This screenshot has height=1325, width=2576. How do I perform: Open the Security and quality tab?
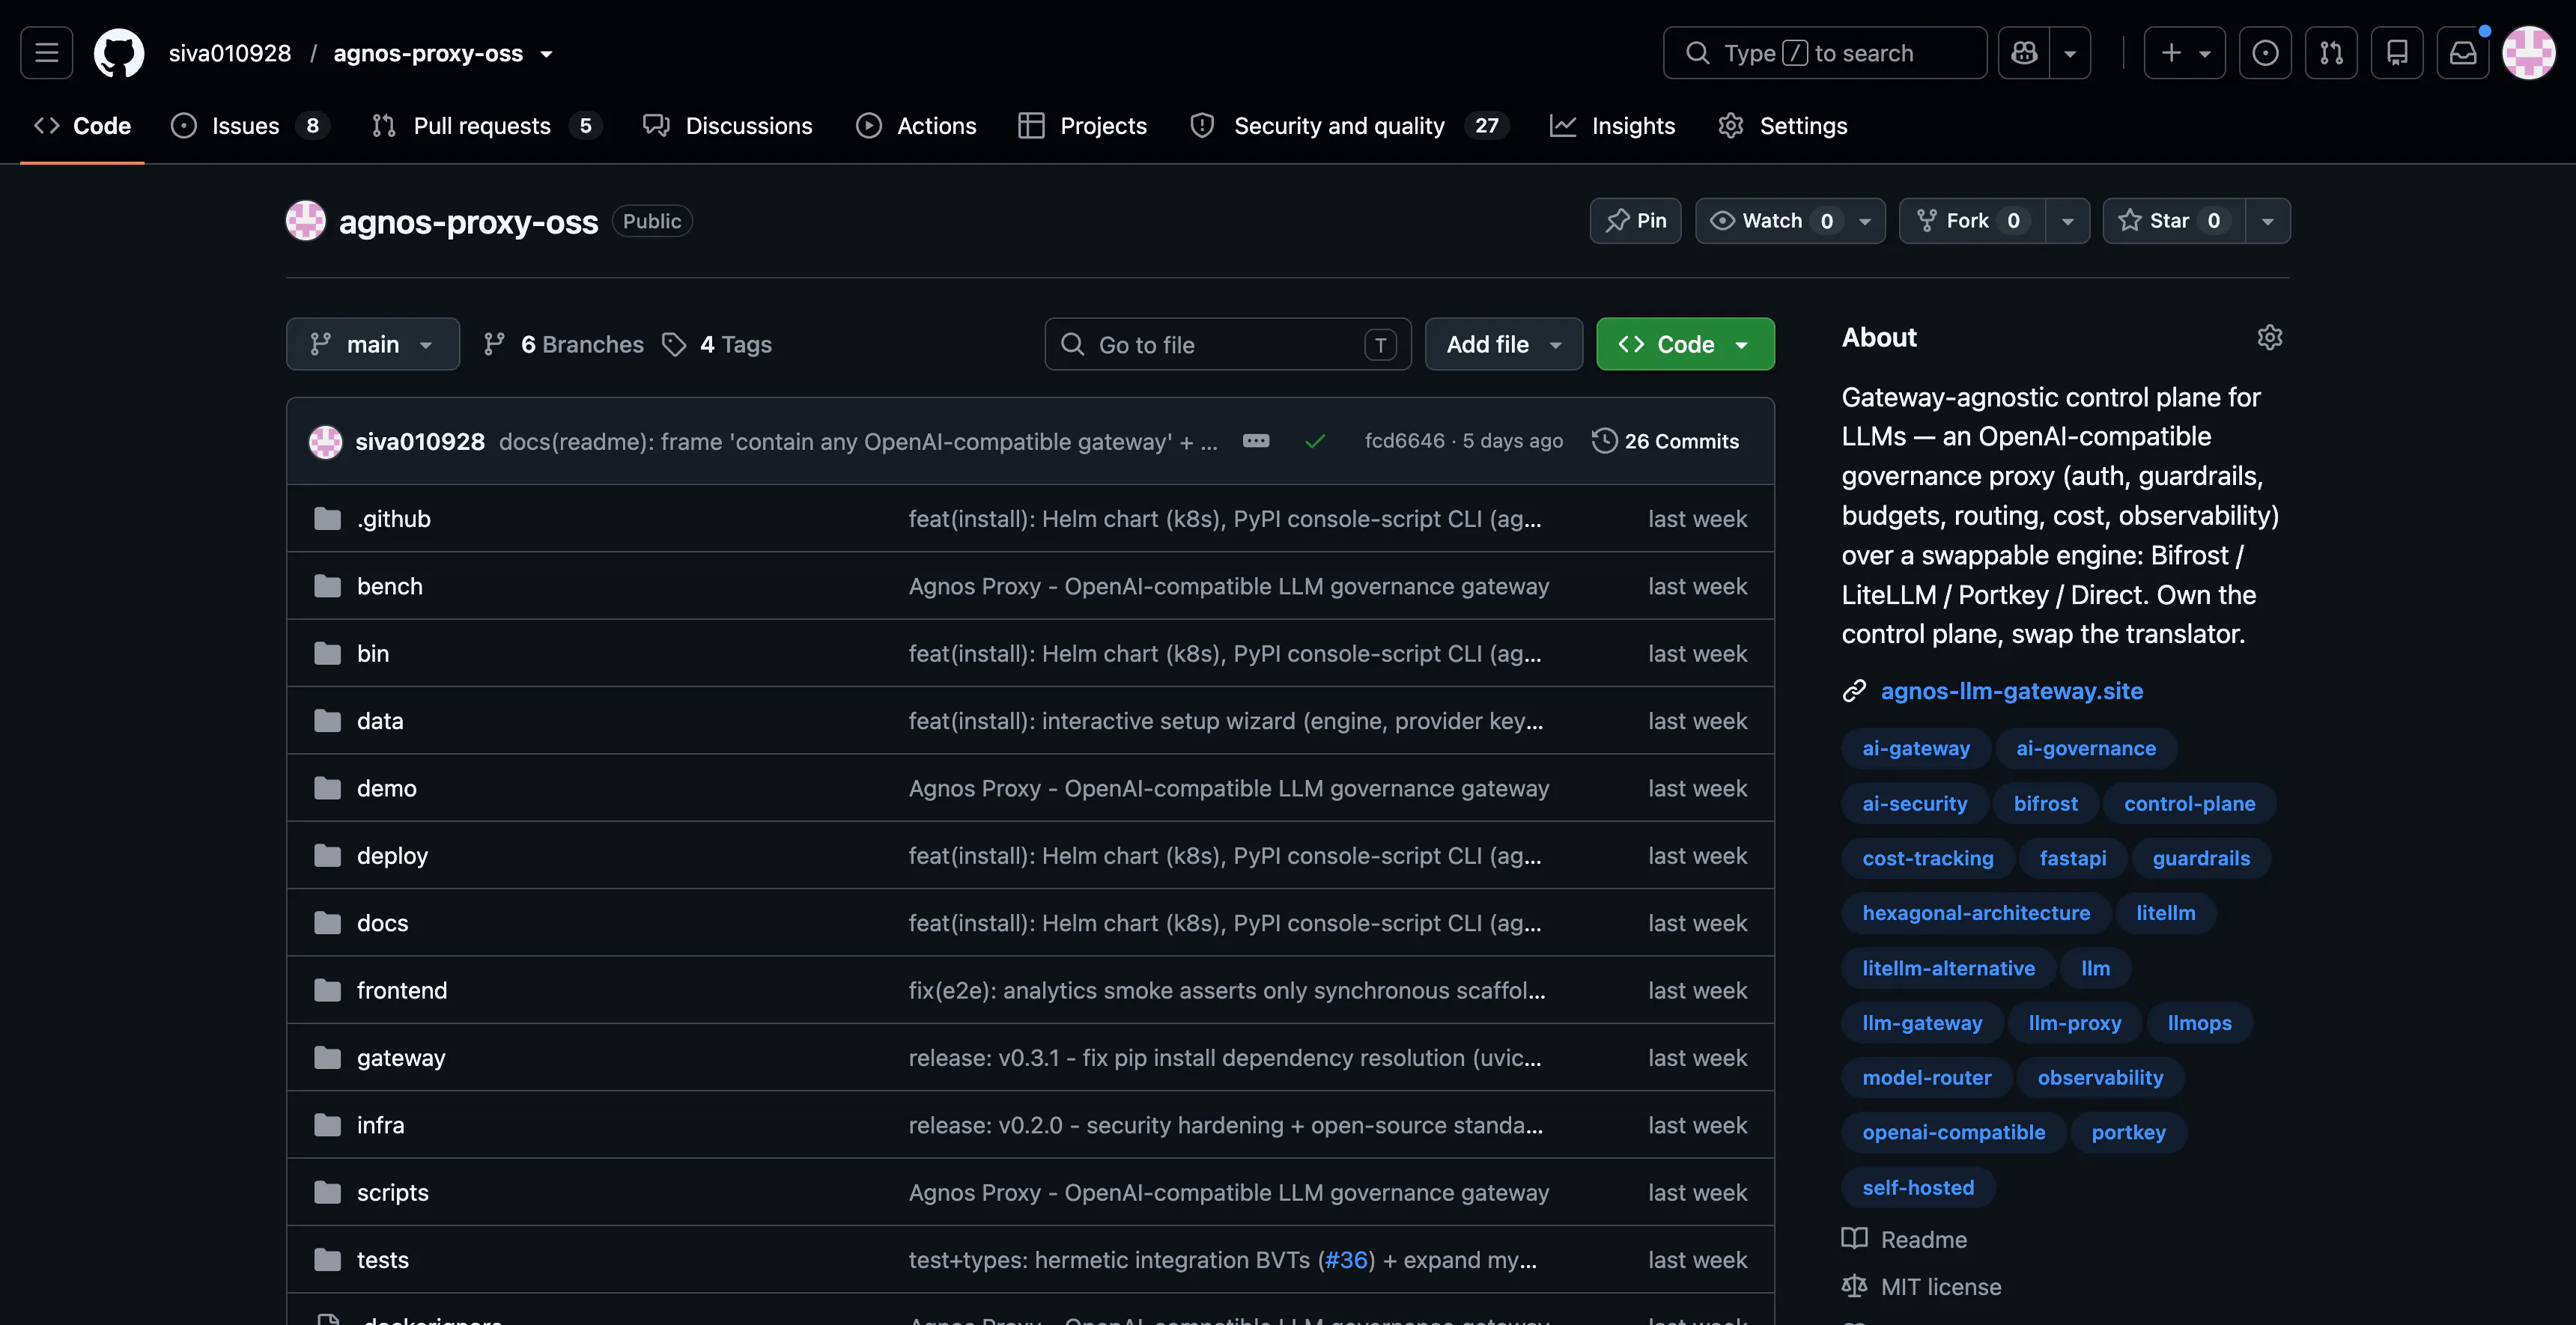tap(1349, 126)
